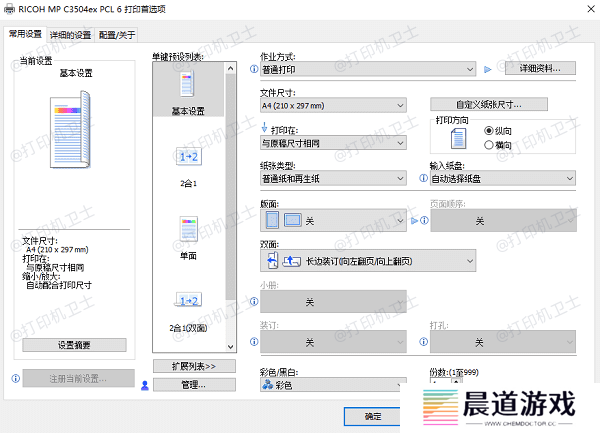Click the 详细资料 button
Viewport: 600px width, 433px height.
coord(540,68)
